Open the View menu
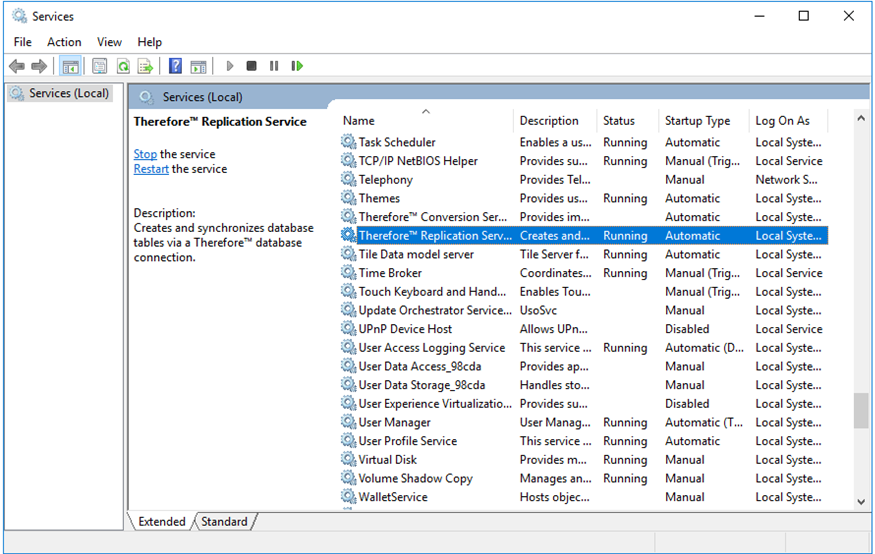The height and width of the screenshot is (554, 875). point(109,42)
